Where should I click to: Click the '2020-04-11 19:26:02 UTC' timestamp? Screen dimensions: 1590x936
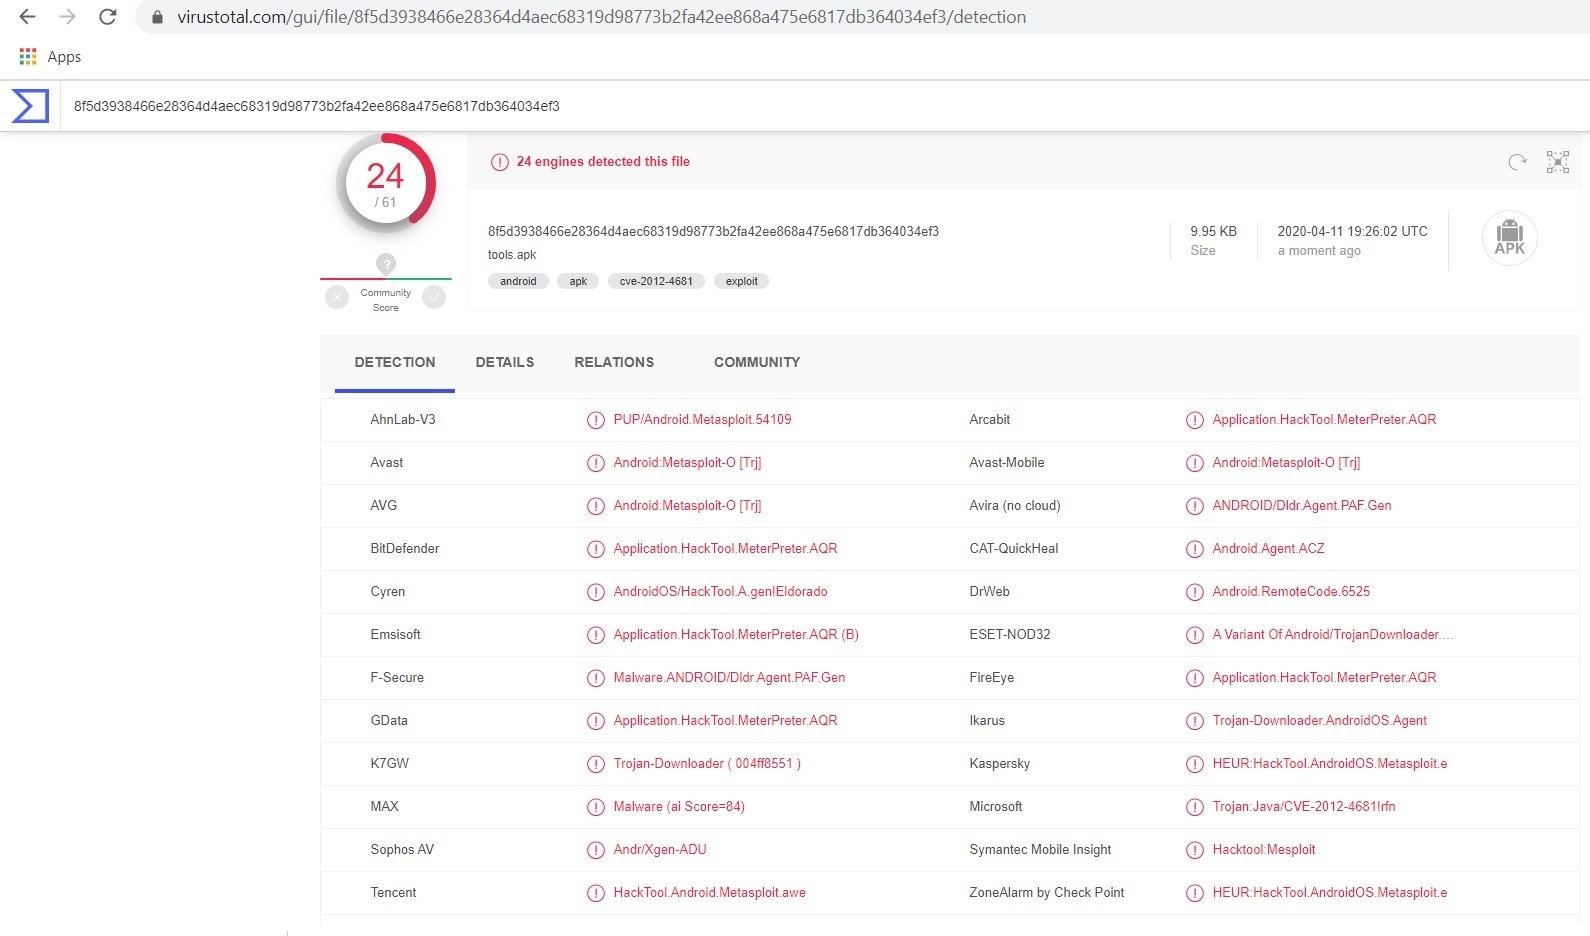pyautogui.click(x=1352, y=231)
